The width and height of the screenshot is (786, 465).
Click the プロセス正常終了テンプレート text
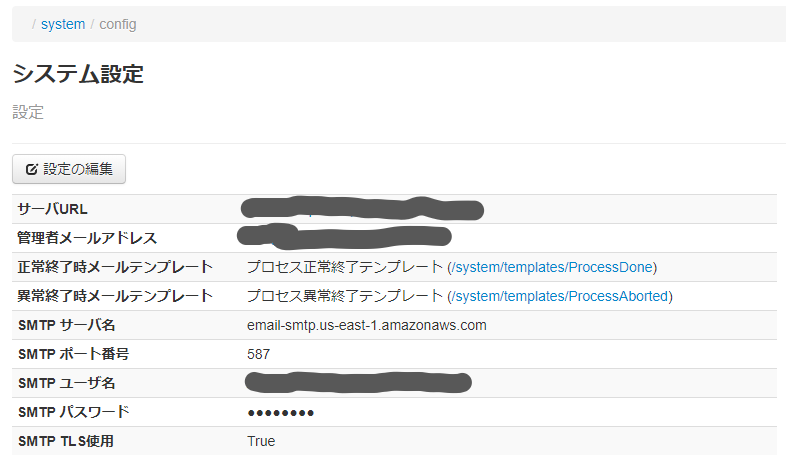(344, 267)
